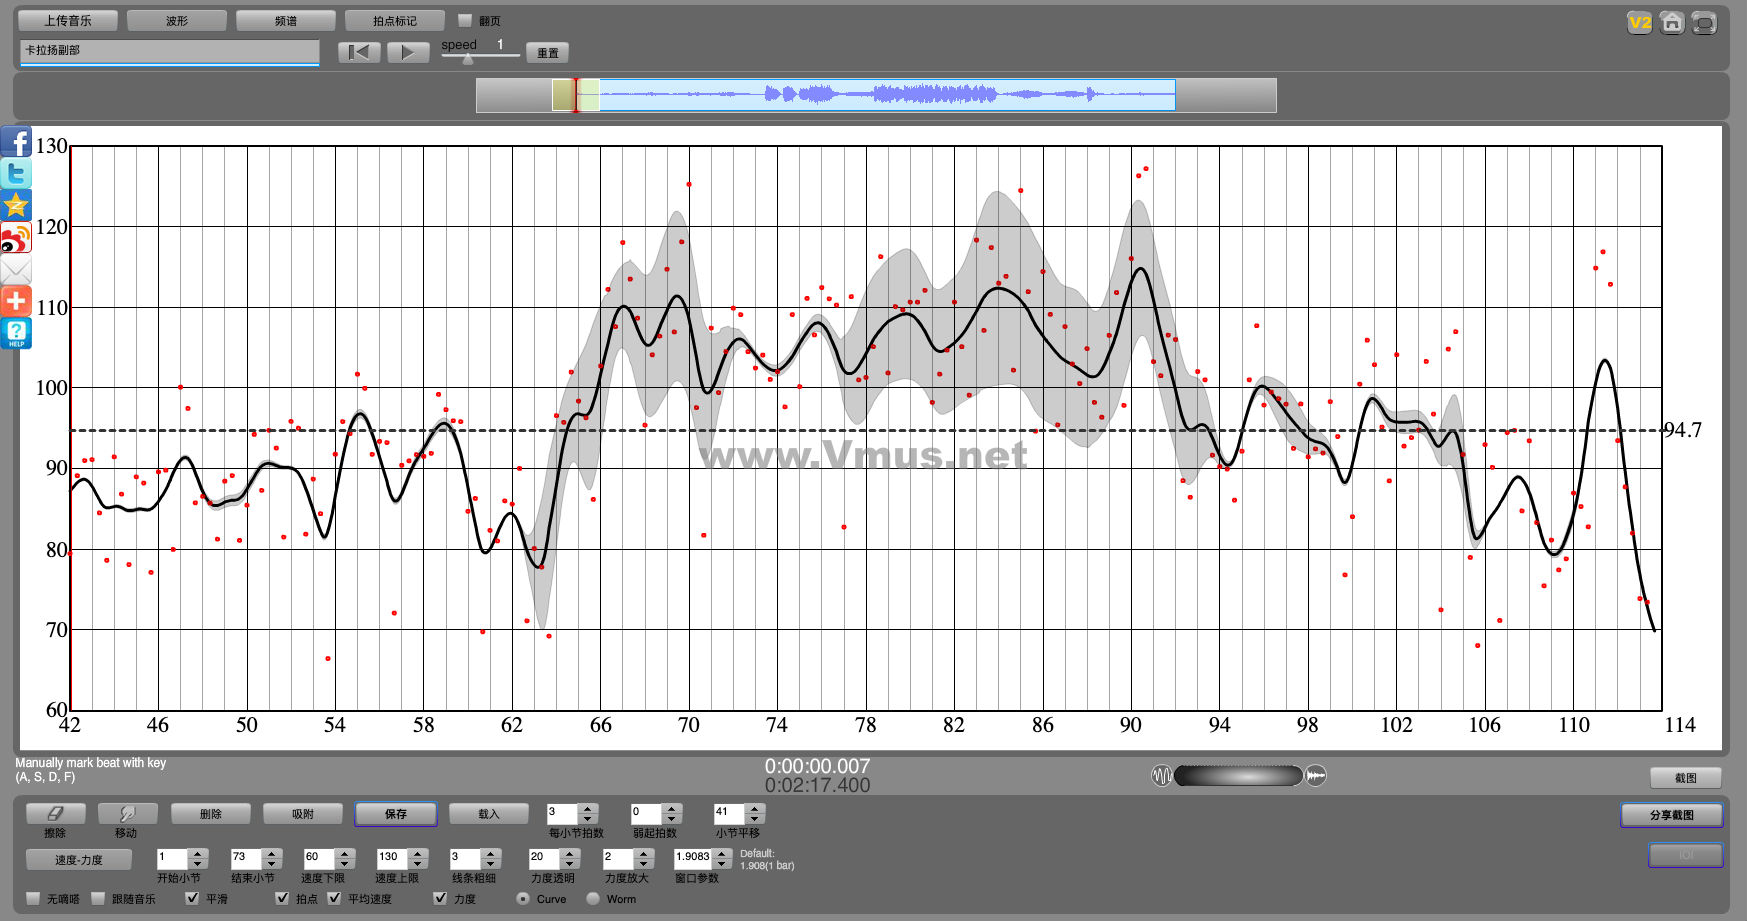Open more share options plus icon
Viewport: 1747px width, 921px height.
click(x=16, y=301)
